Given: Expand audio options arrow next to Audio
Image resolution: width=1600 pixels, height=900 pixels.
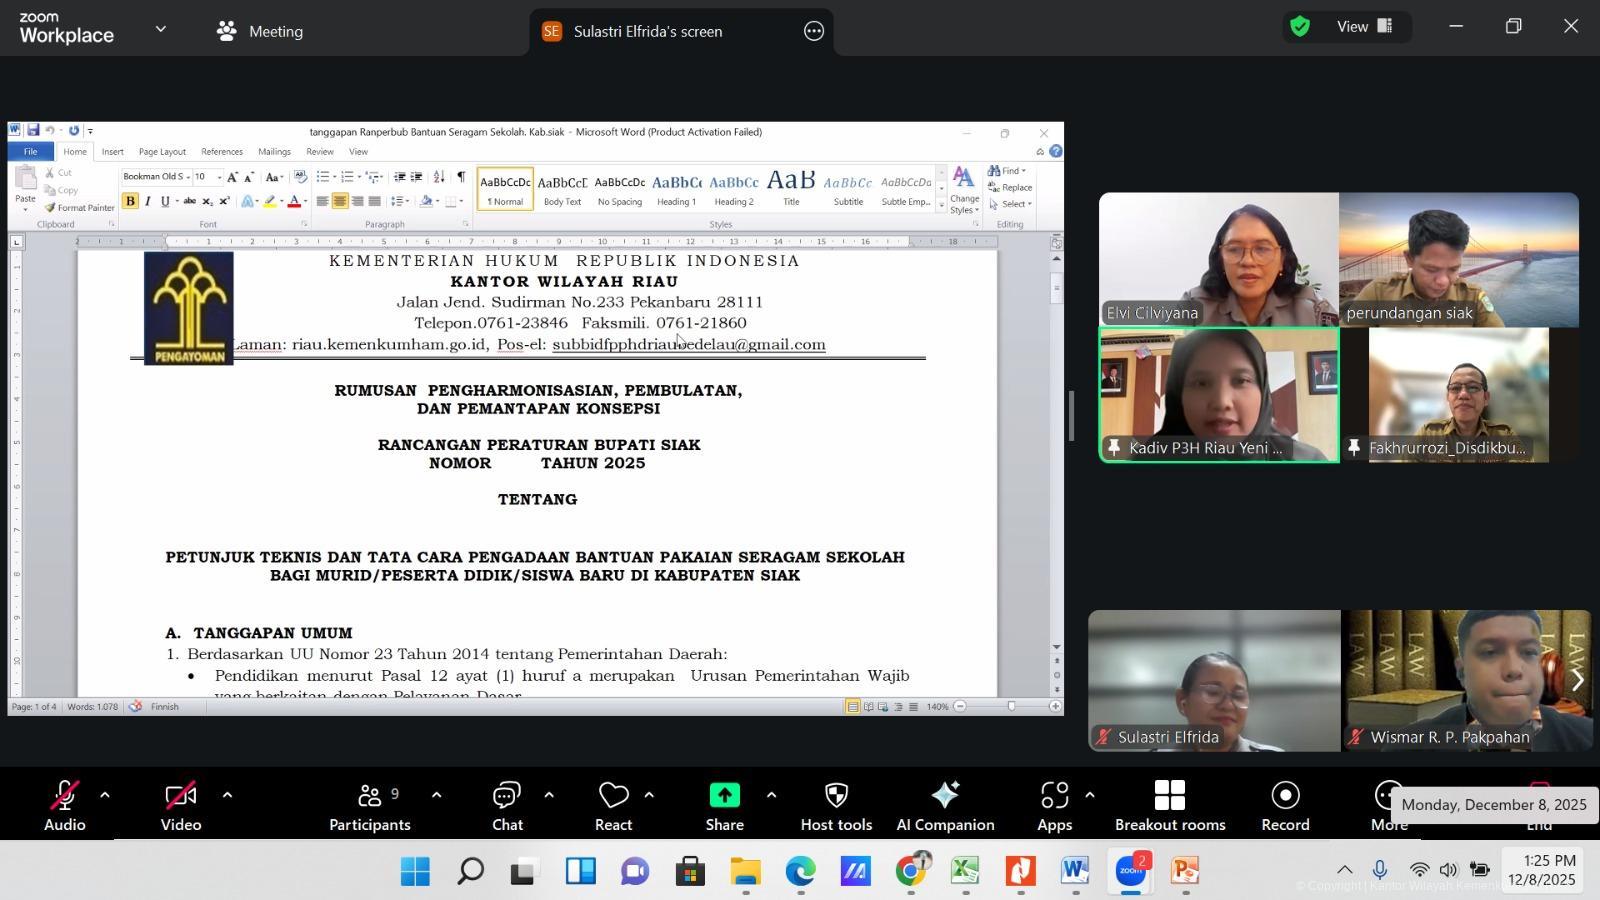Looking at the screenshot, I should click(105, 796).
